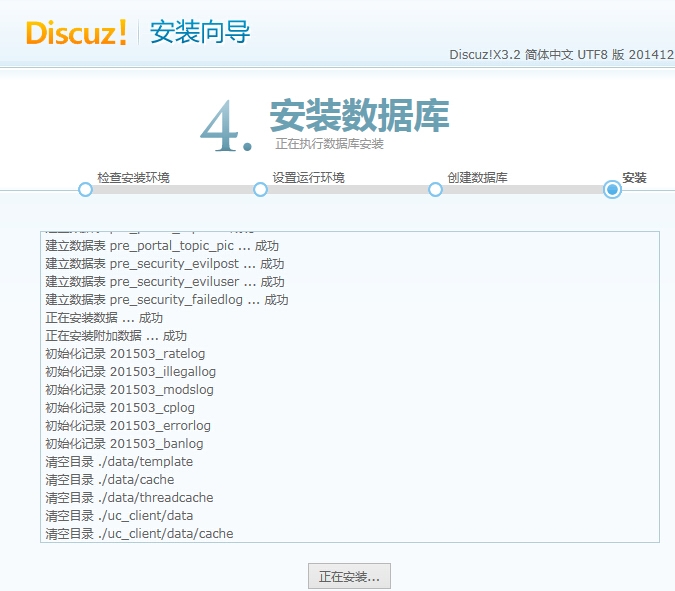Click the 安装 step label
The height and width of the screenshot is (591, 675).
click(x=634, y=177)
